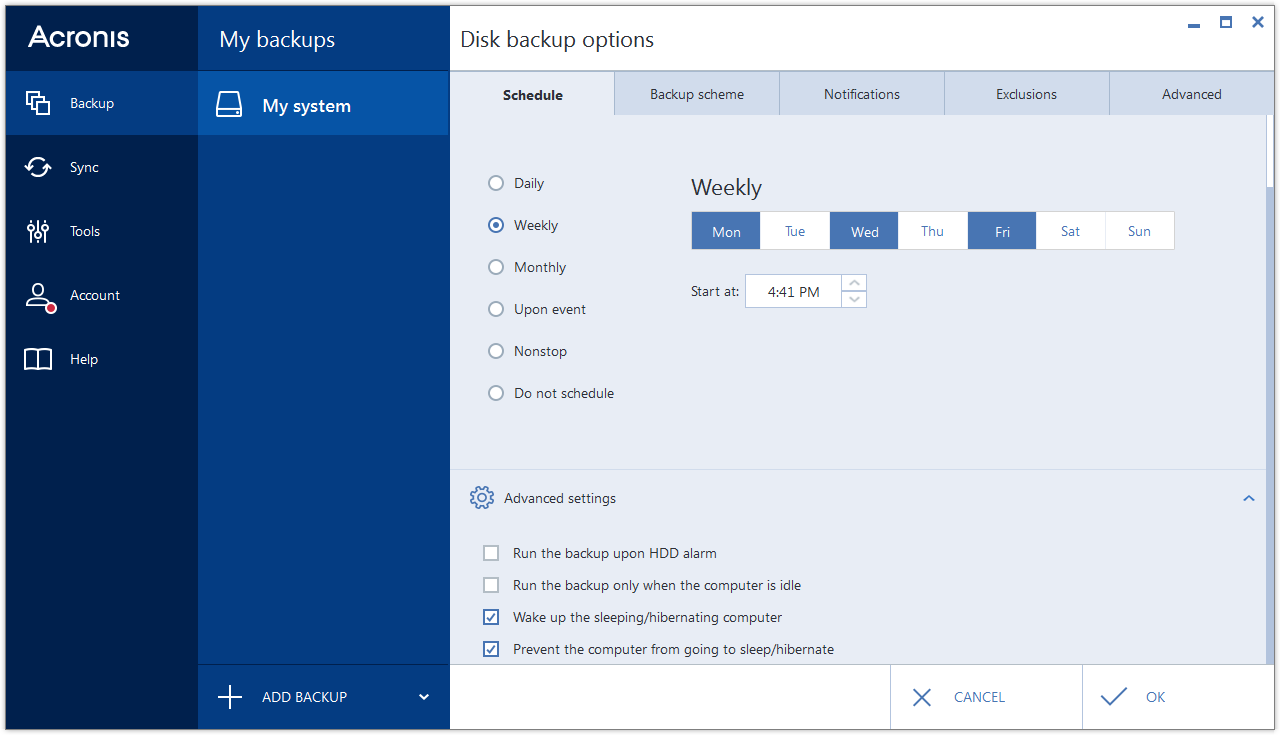The image size is (1280, 735).
Task: Toggle Sat day button on
Action: coord(1071,231)
